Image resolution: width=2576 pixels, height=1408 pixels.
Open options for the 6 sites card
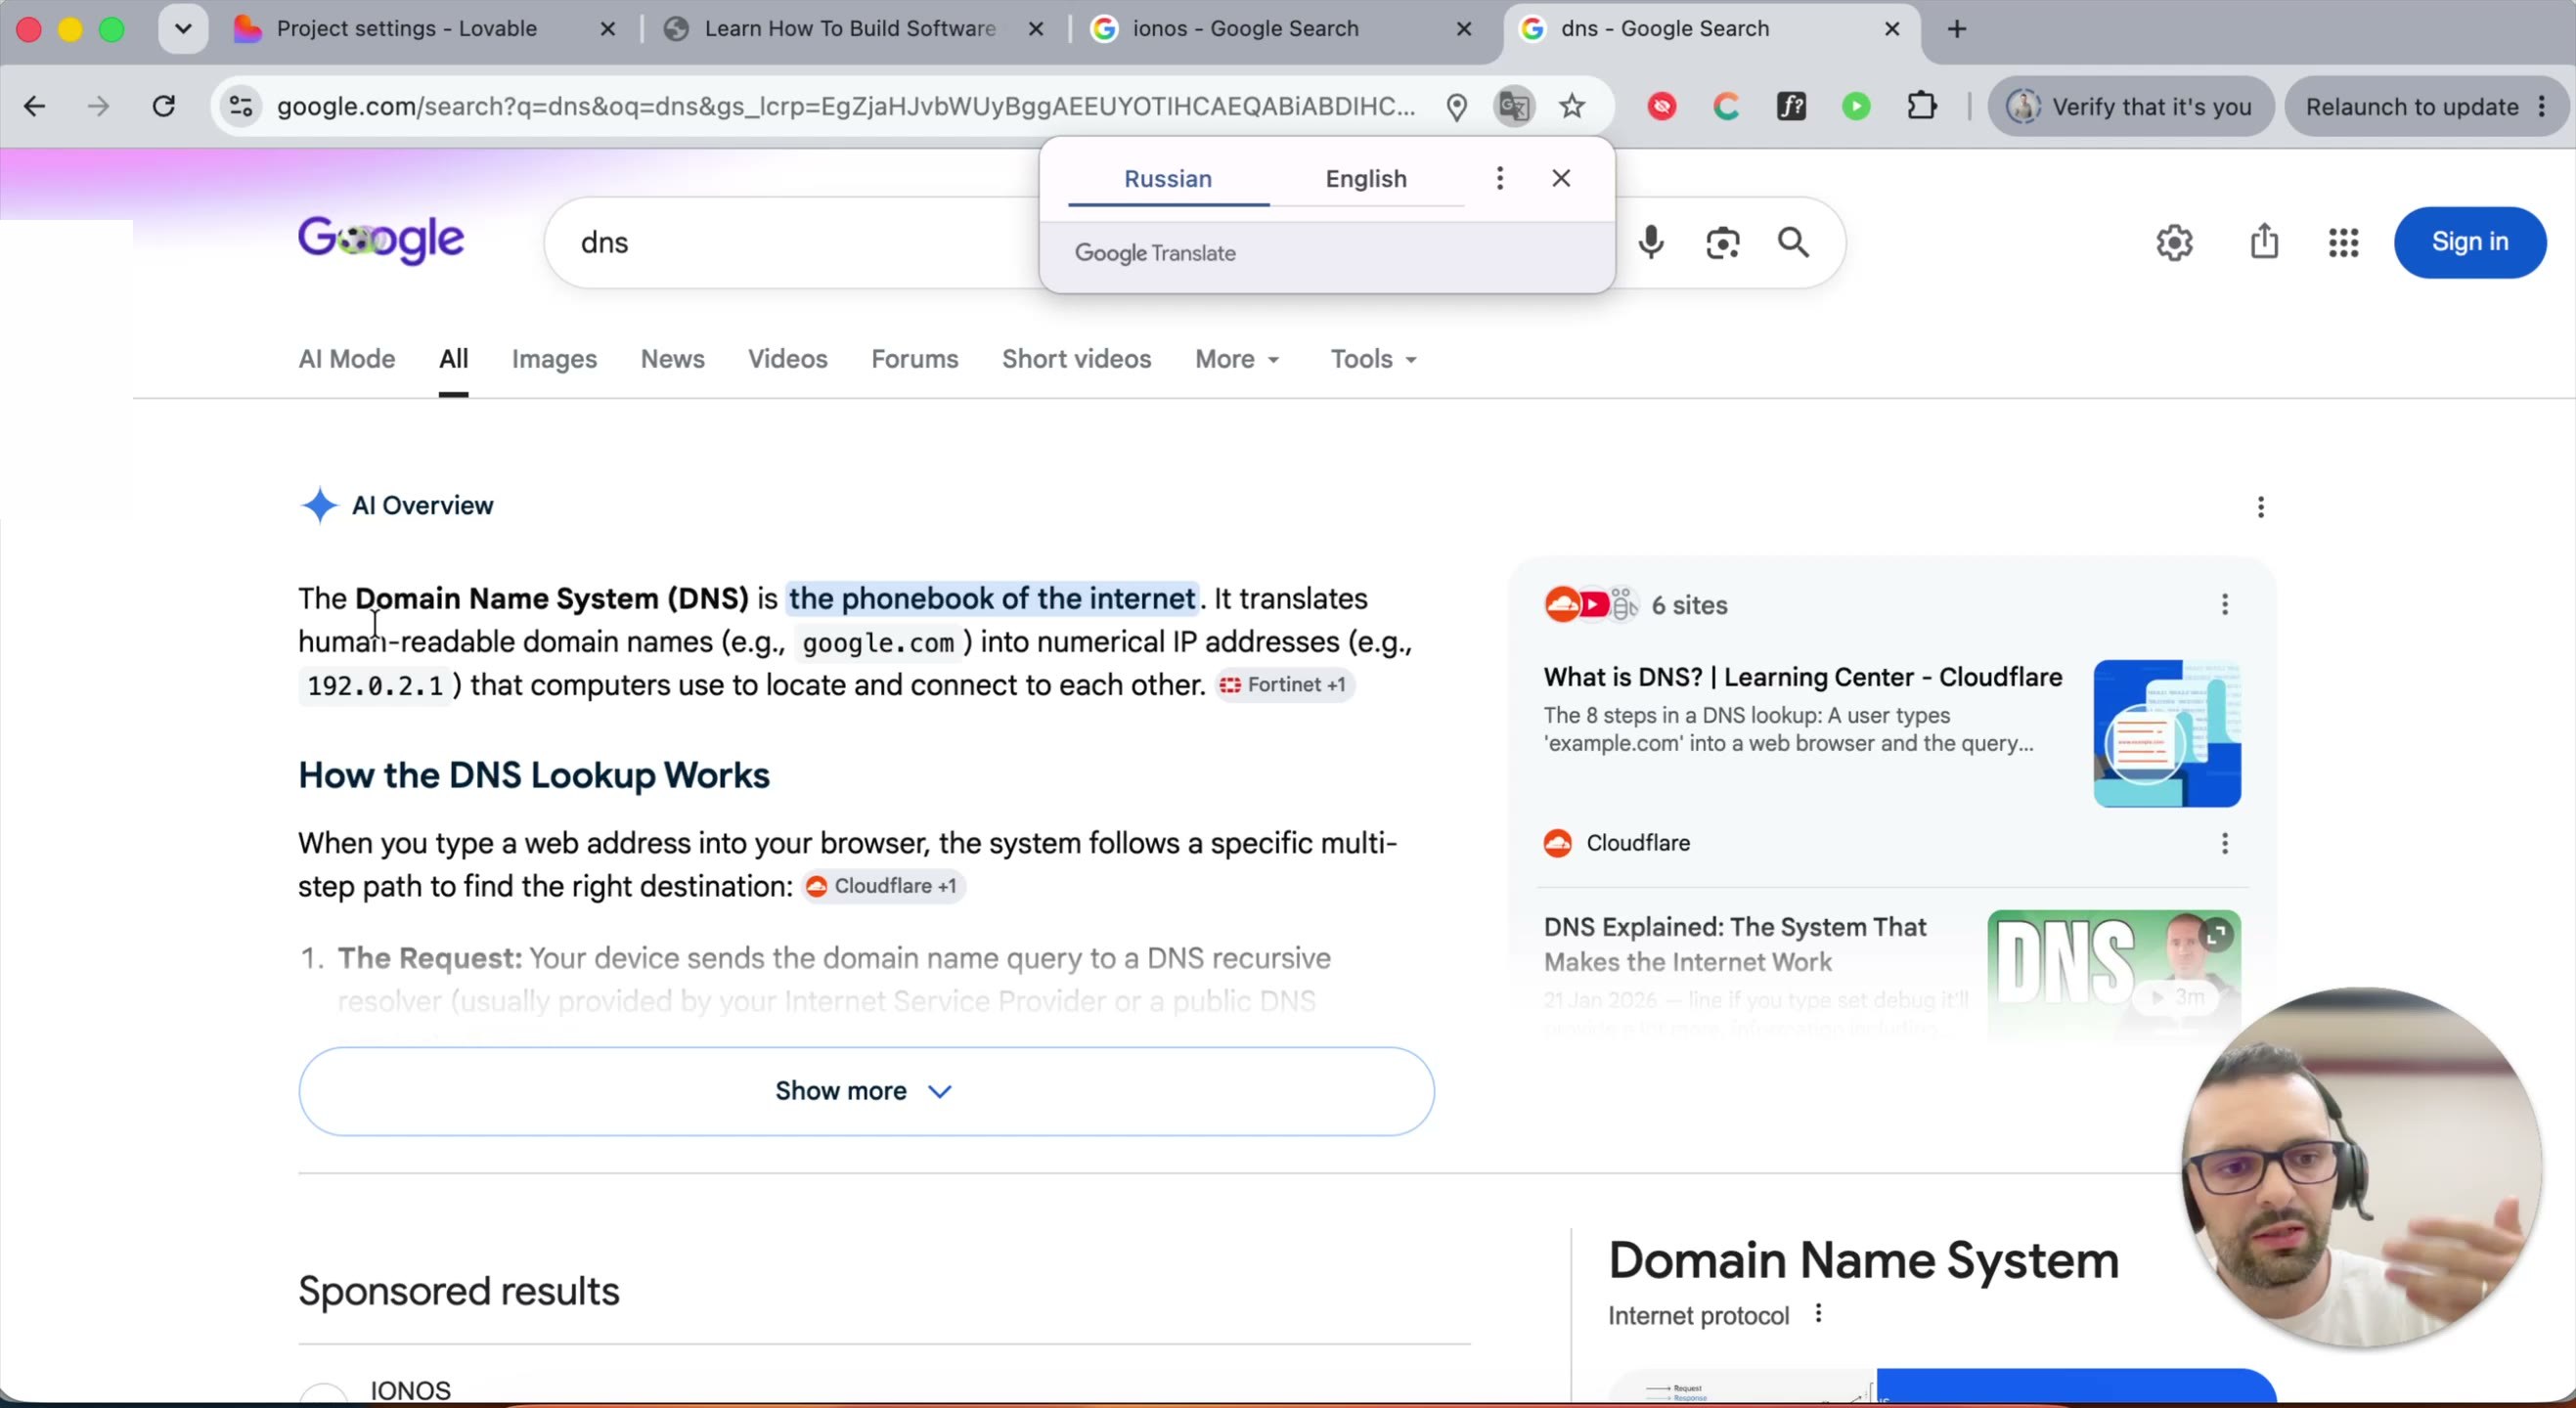pos(2224,604)
